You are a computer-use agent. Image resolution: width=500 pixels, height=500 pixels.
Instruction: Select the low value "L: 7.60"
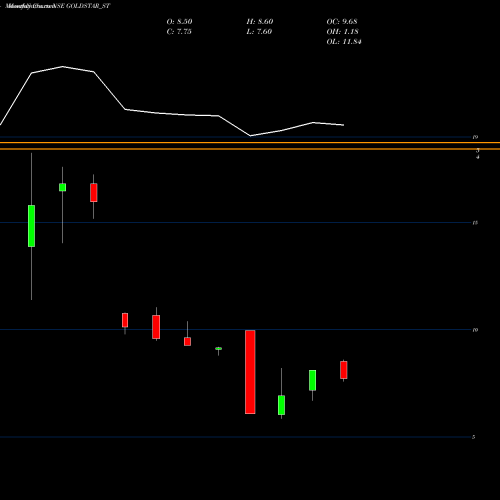259,31
